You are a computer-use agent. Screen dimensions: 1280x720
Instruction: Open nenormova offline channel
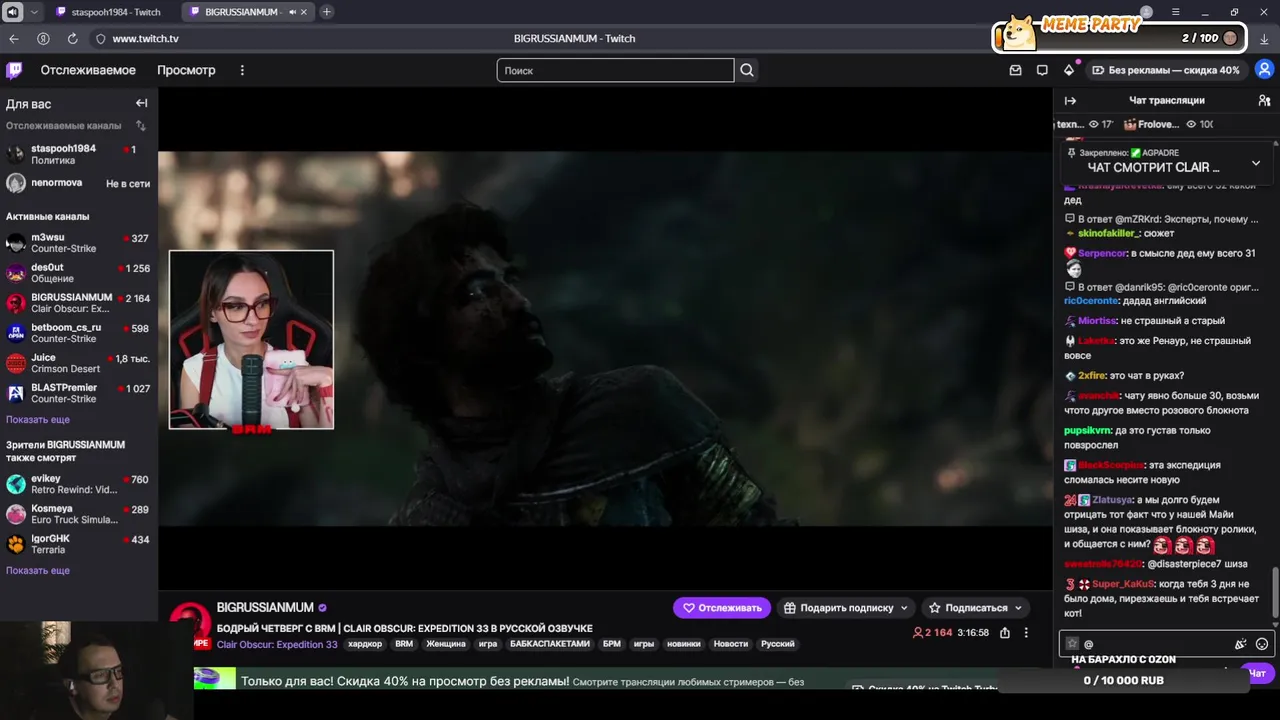click(x=78, y=183)
